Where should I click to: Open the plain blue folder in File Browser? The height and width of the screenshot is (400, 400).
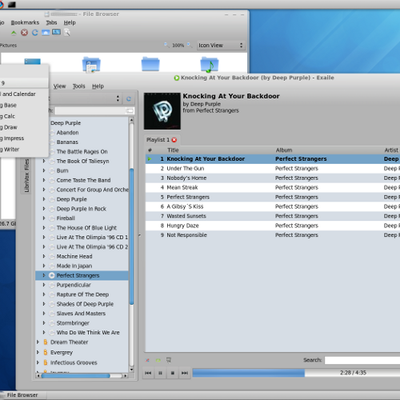(150, 64)
